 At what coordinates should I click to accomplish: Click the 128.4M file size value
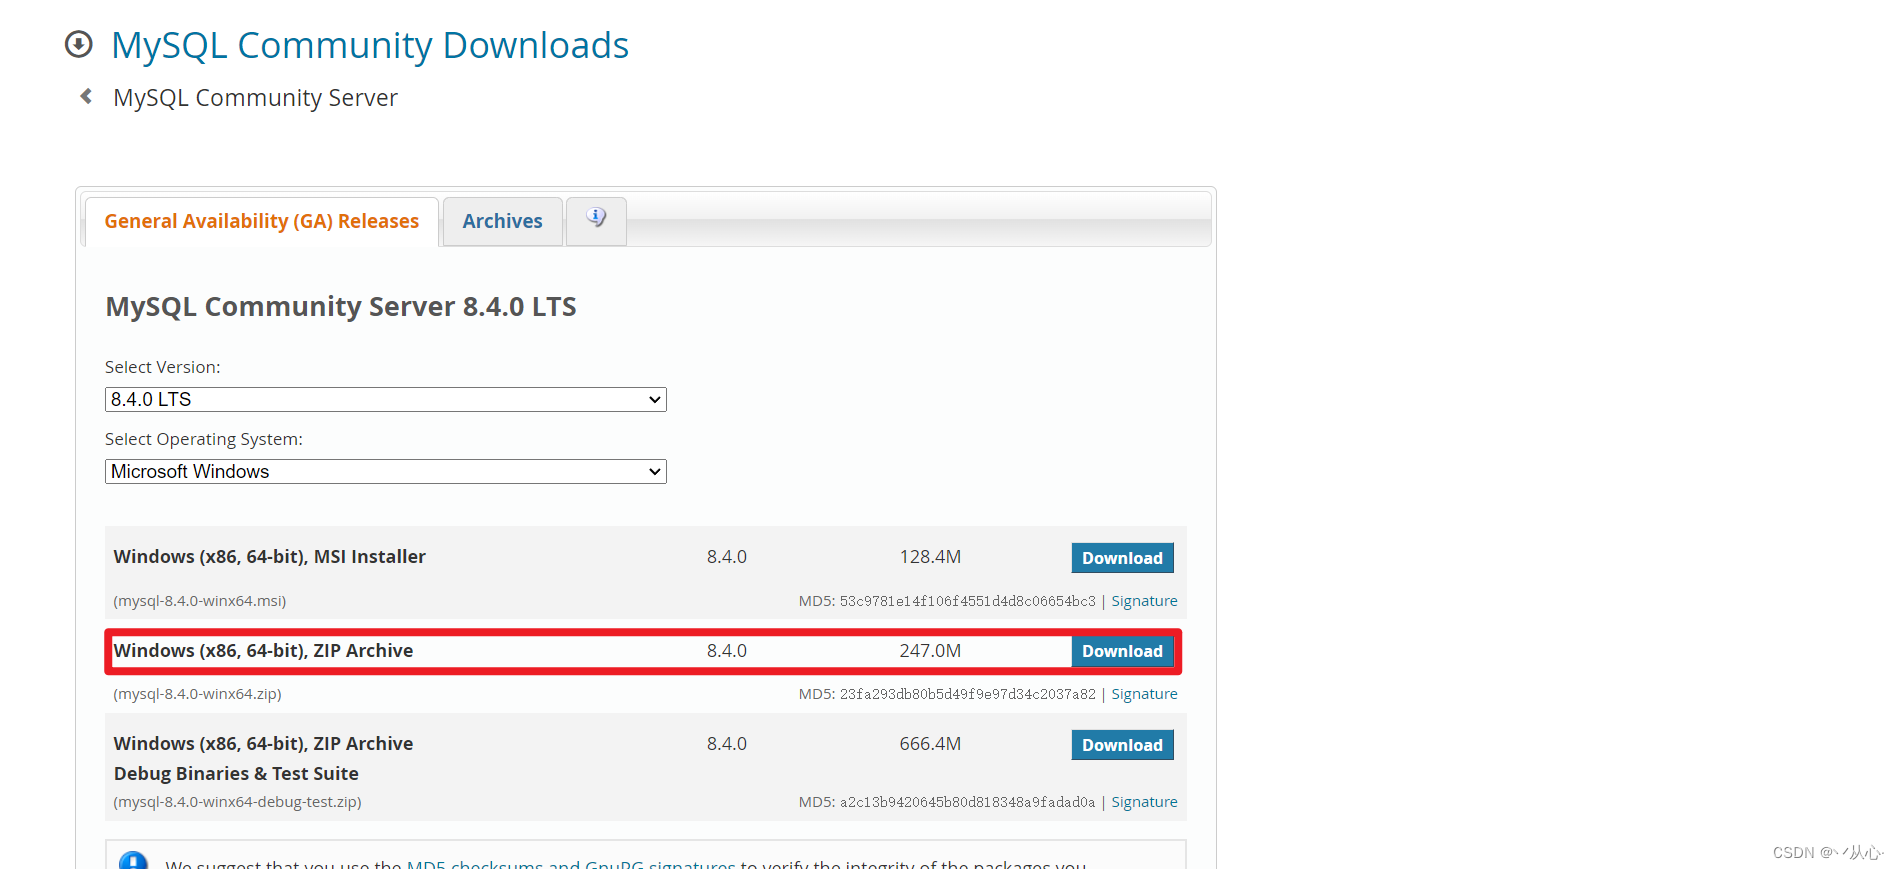930,557
